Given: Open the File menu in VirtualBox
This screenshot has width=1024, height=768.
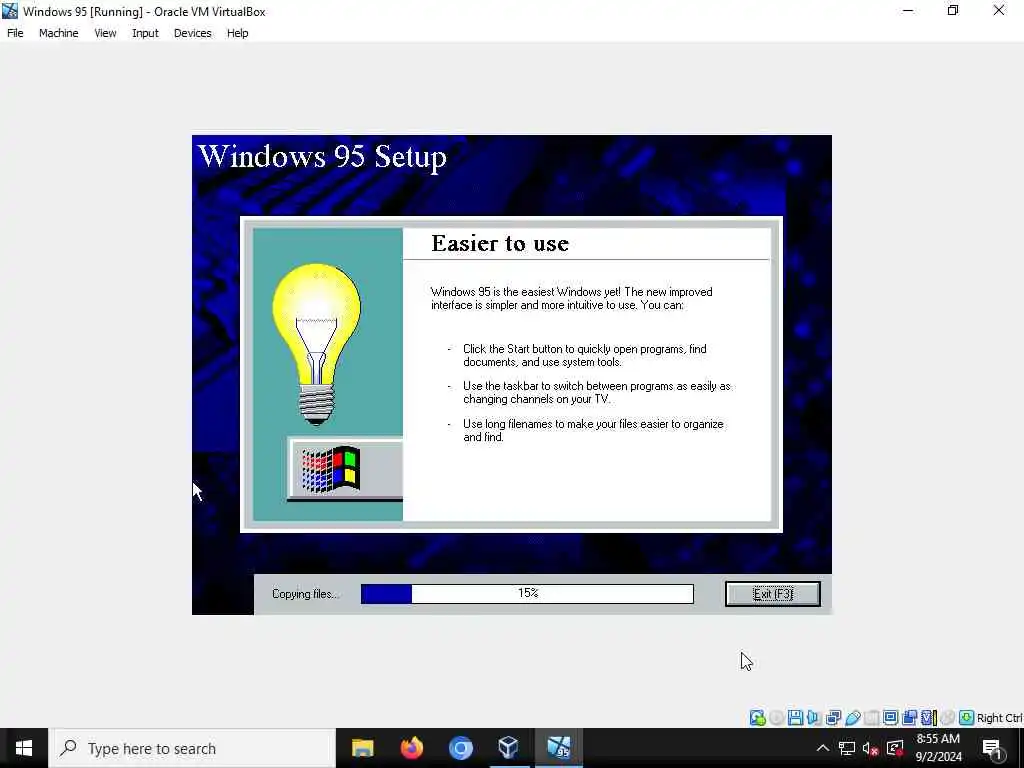Looking at the screenshot, I should [15, 33].
